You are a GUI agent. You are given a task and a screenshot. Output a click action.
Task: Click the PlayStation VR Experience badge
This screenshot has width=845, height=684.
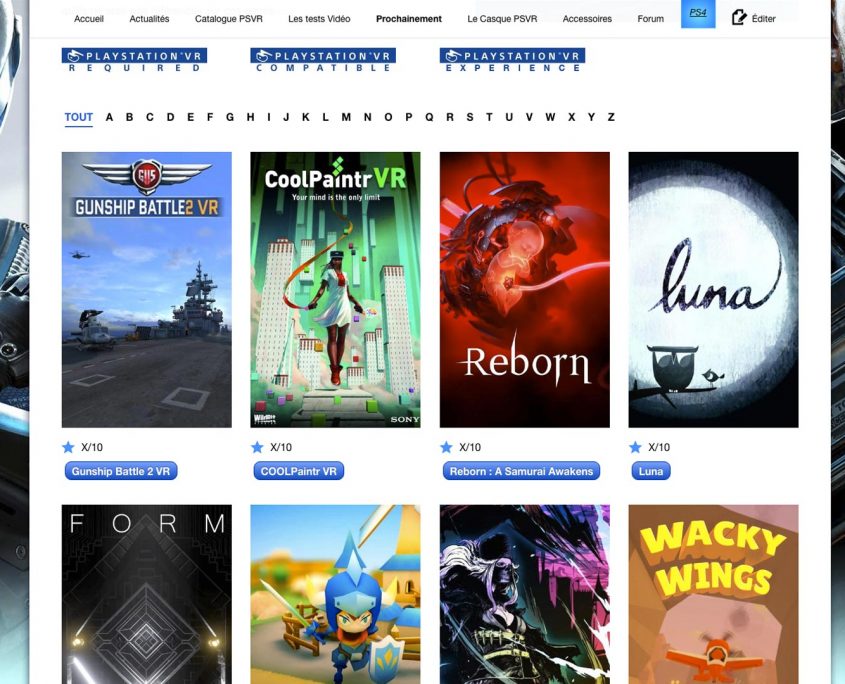pyautogui.click(x=512, y=60)
